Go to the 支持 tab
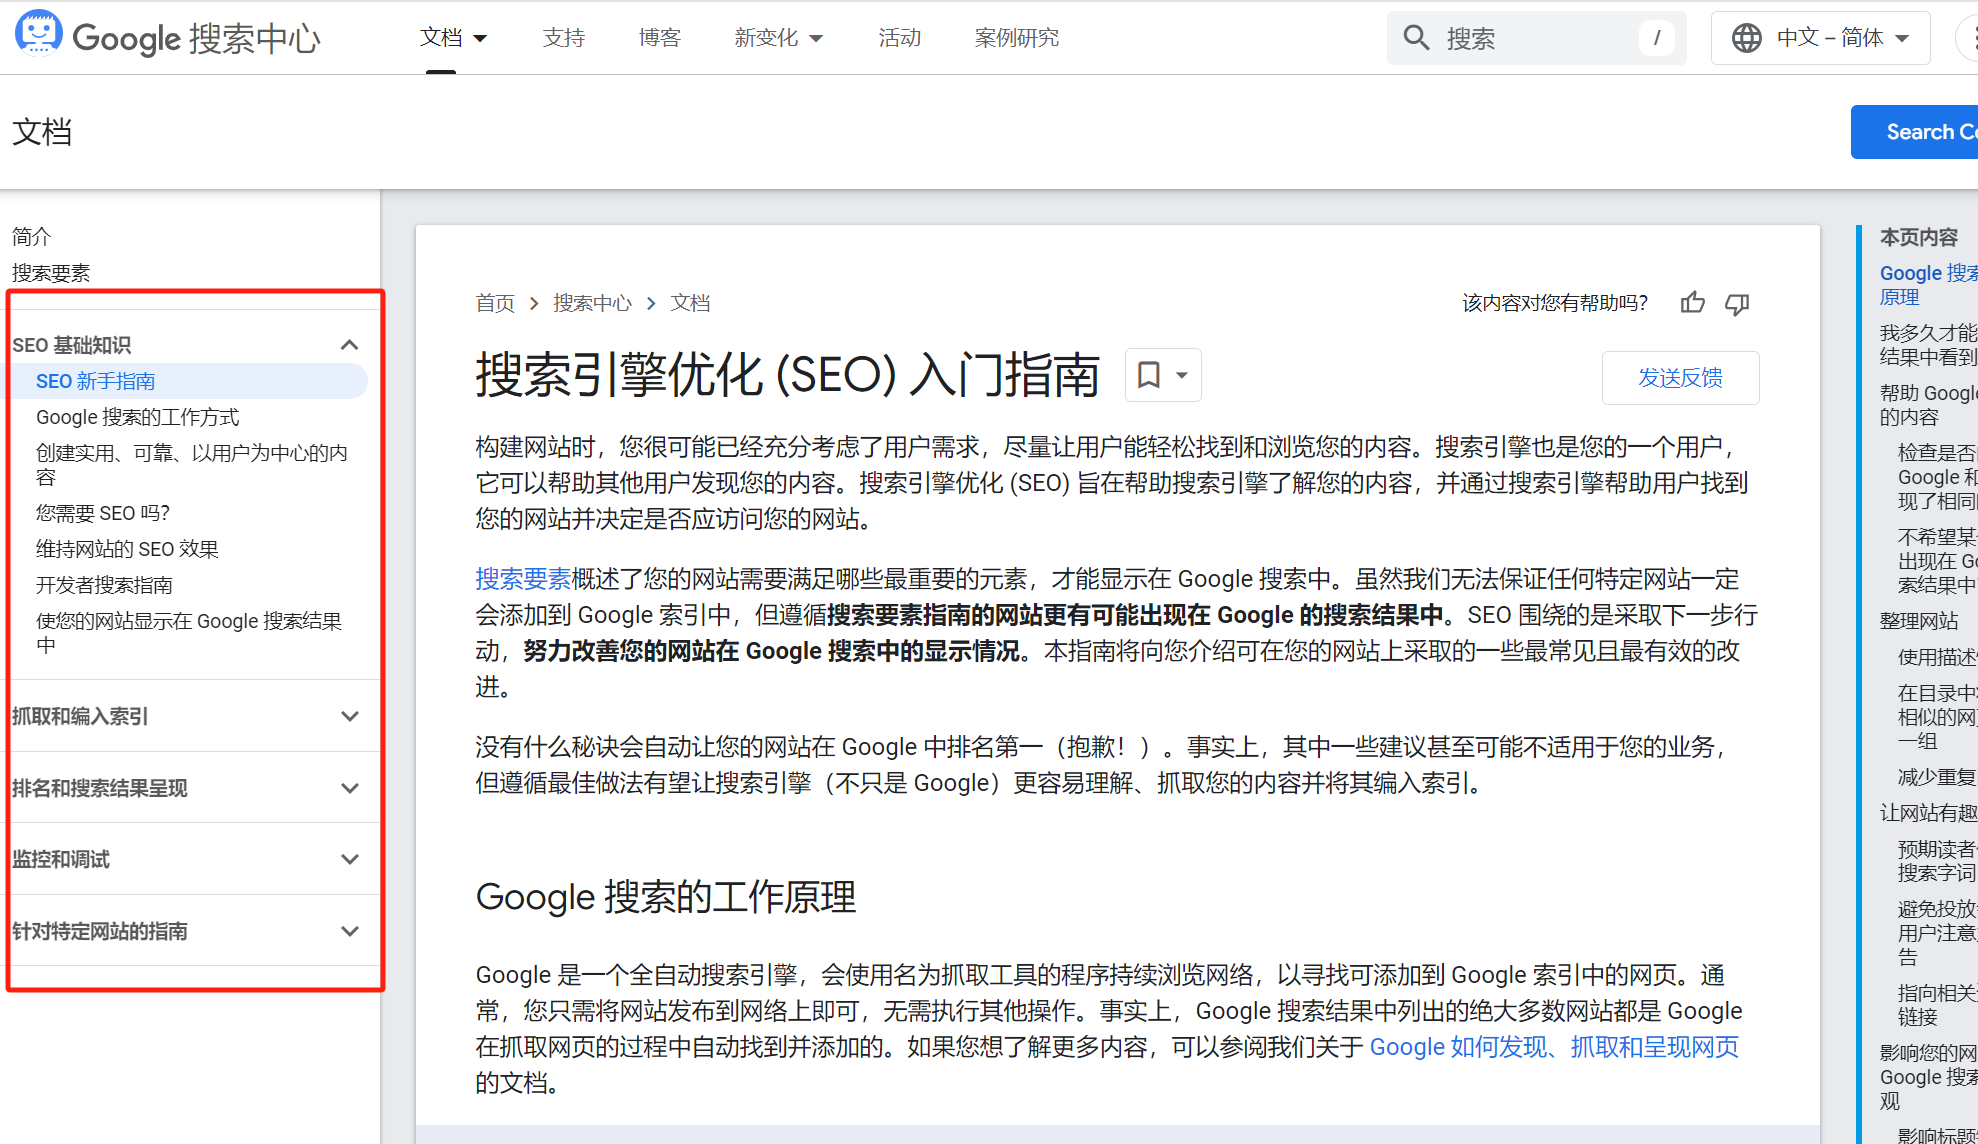 pos(563,38)
